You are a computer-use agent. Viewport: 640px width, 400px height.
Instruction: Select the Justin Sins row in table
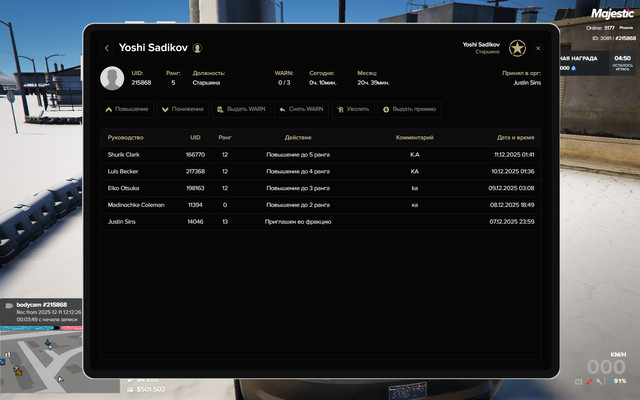(320, 222)
